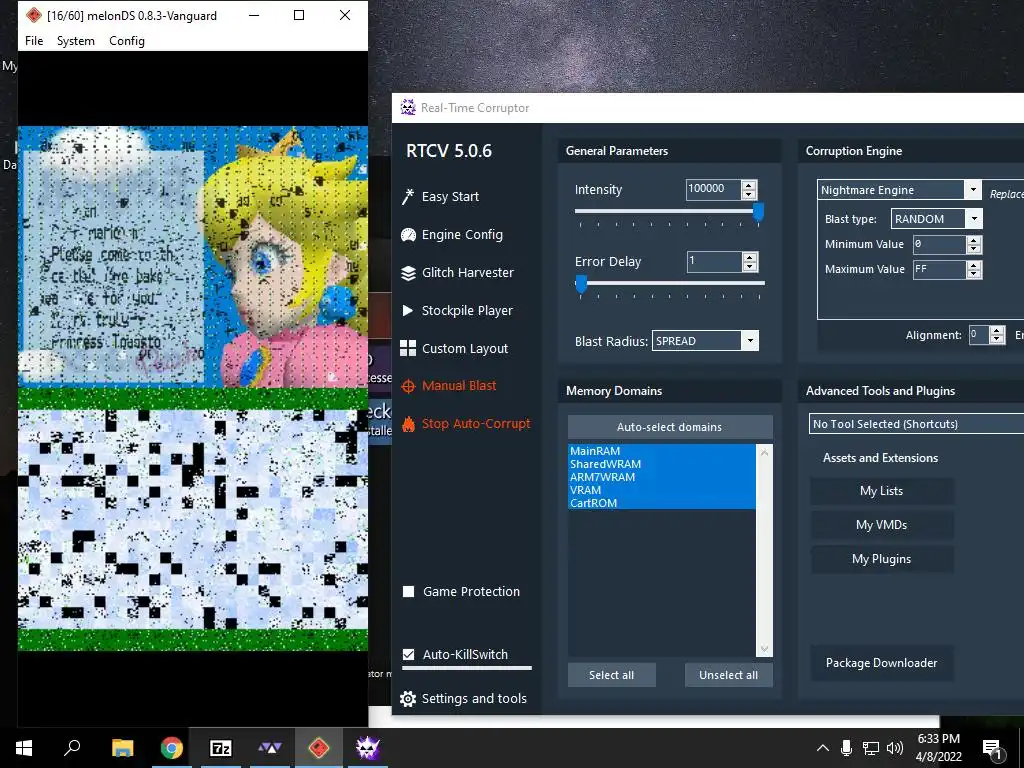Click melonDS window title icon
Screen dimensions: 1024x768
(34, 16)
